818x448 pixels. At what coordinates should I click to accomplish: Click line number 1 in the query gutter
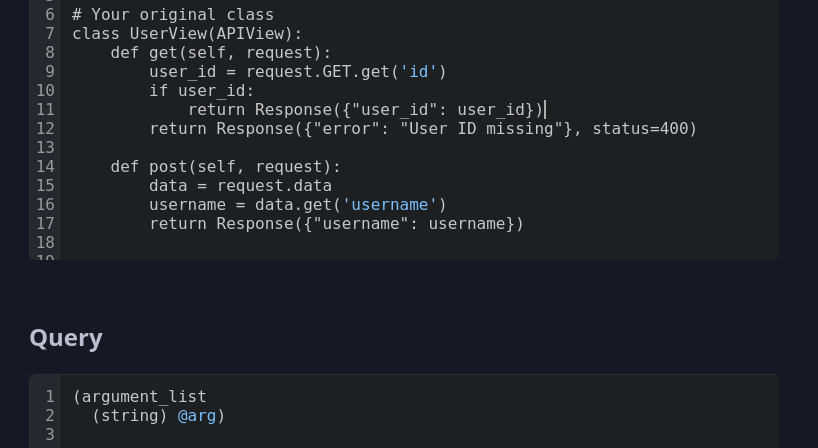point(50,397)
